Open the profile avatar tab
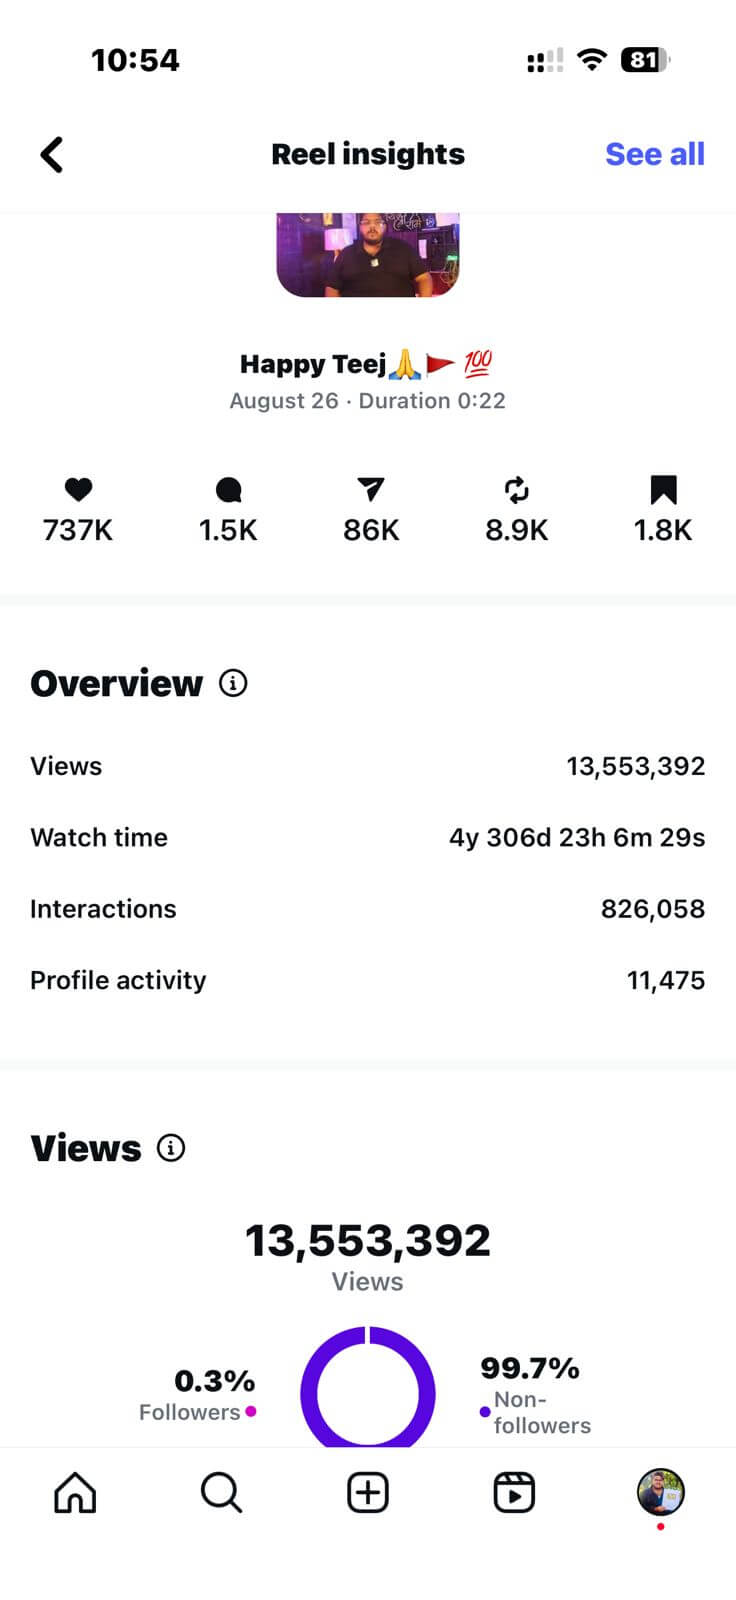Image resolution: width=736 pixels, height=1600 pixels. point(661,1492)
